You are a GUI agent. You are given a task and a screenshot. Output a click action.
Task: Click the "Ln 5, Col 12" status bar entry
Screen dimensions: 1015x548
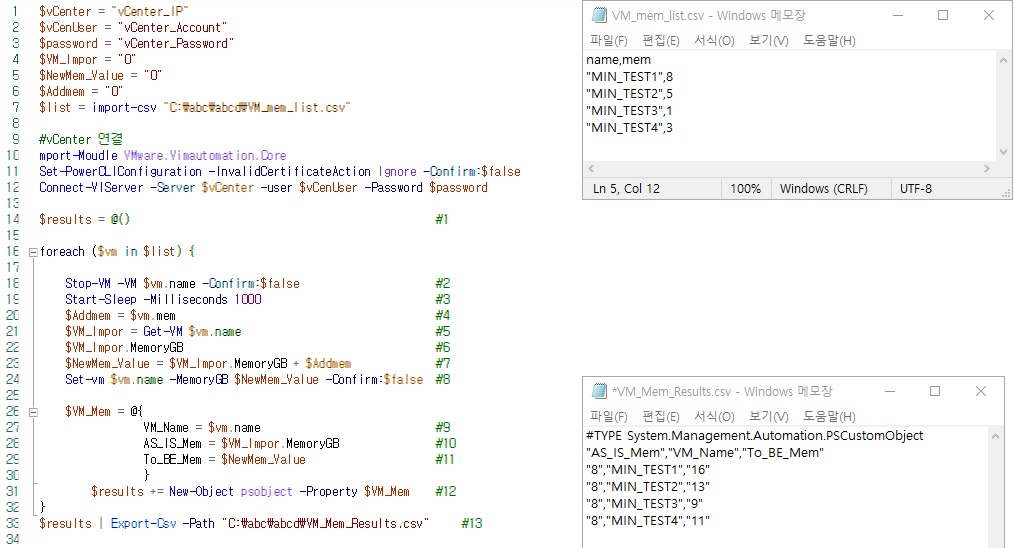[627, 189]
